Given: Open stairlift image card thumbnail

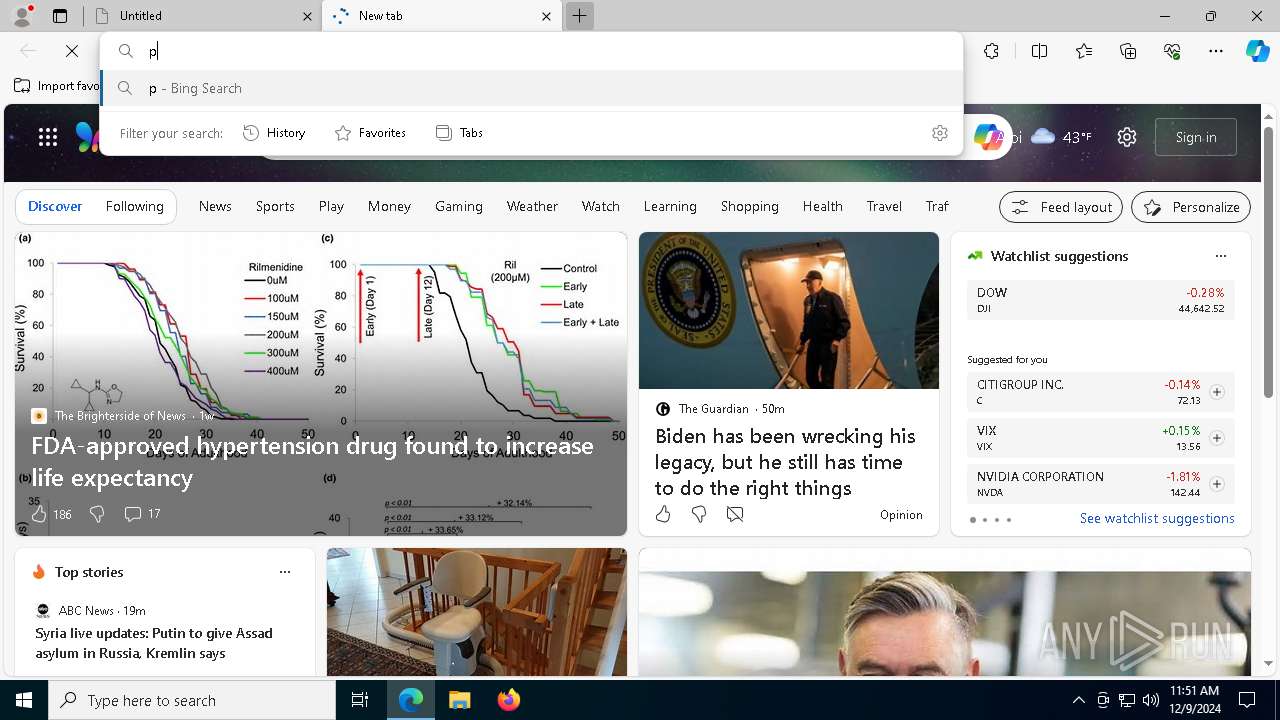Looking at the screenshot, I should coord(477,612).
